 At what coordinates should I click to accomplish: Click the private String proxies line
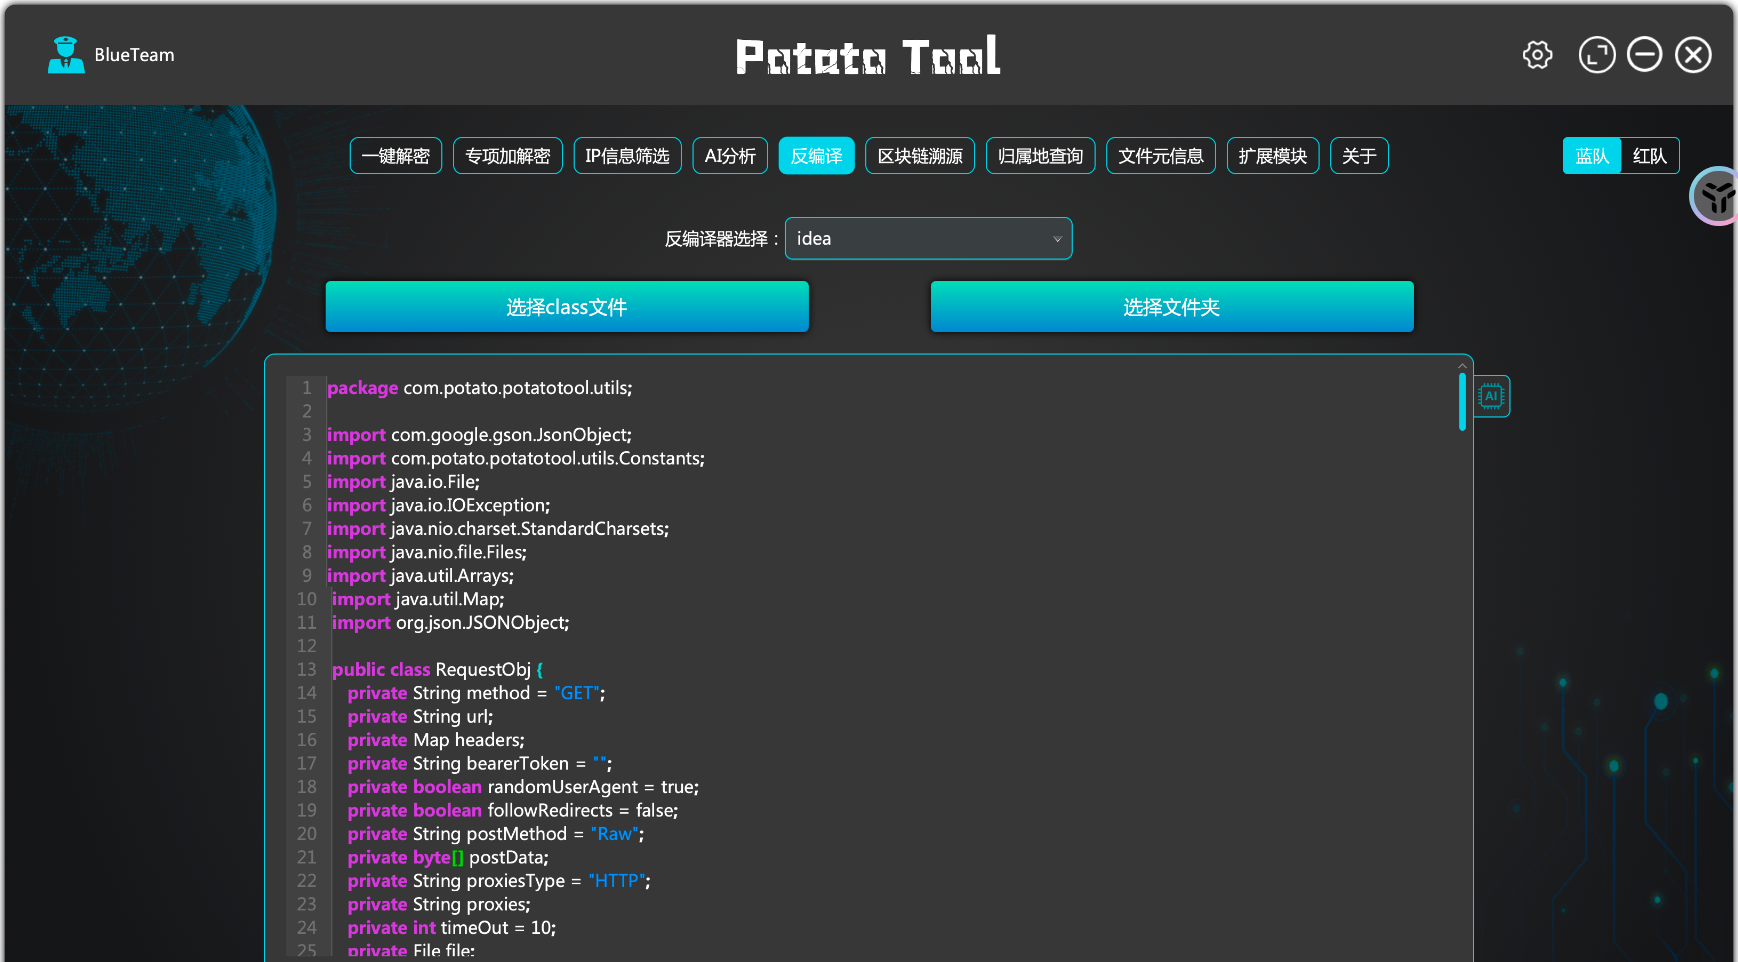tap(439, 905)
